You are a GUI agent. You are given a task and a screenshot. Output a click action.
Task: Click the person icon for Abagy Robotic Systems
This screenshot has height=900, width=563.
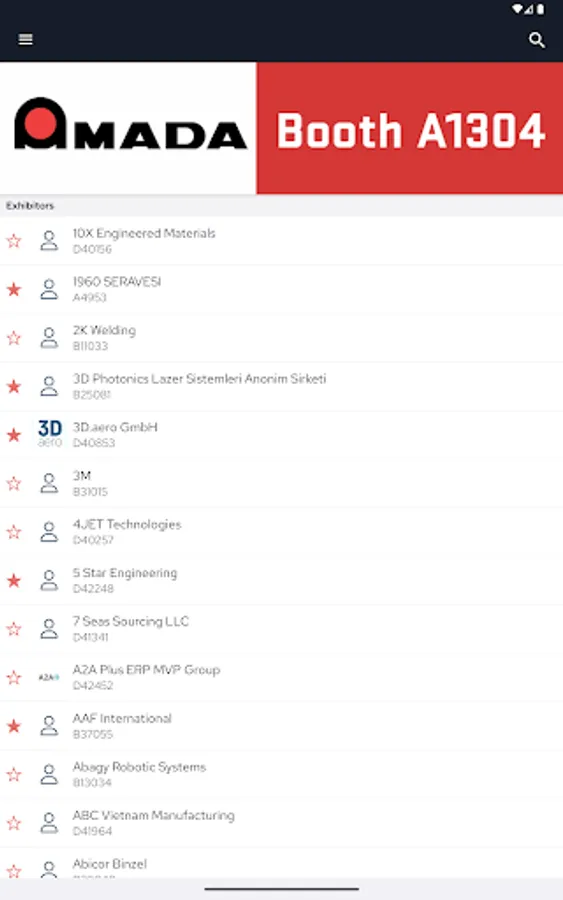49,774
